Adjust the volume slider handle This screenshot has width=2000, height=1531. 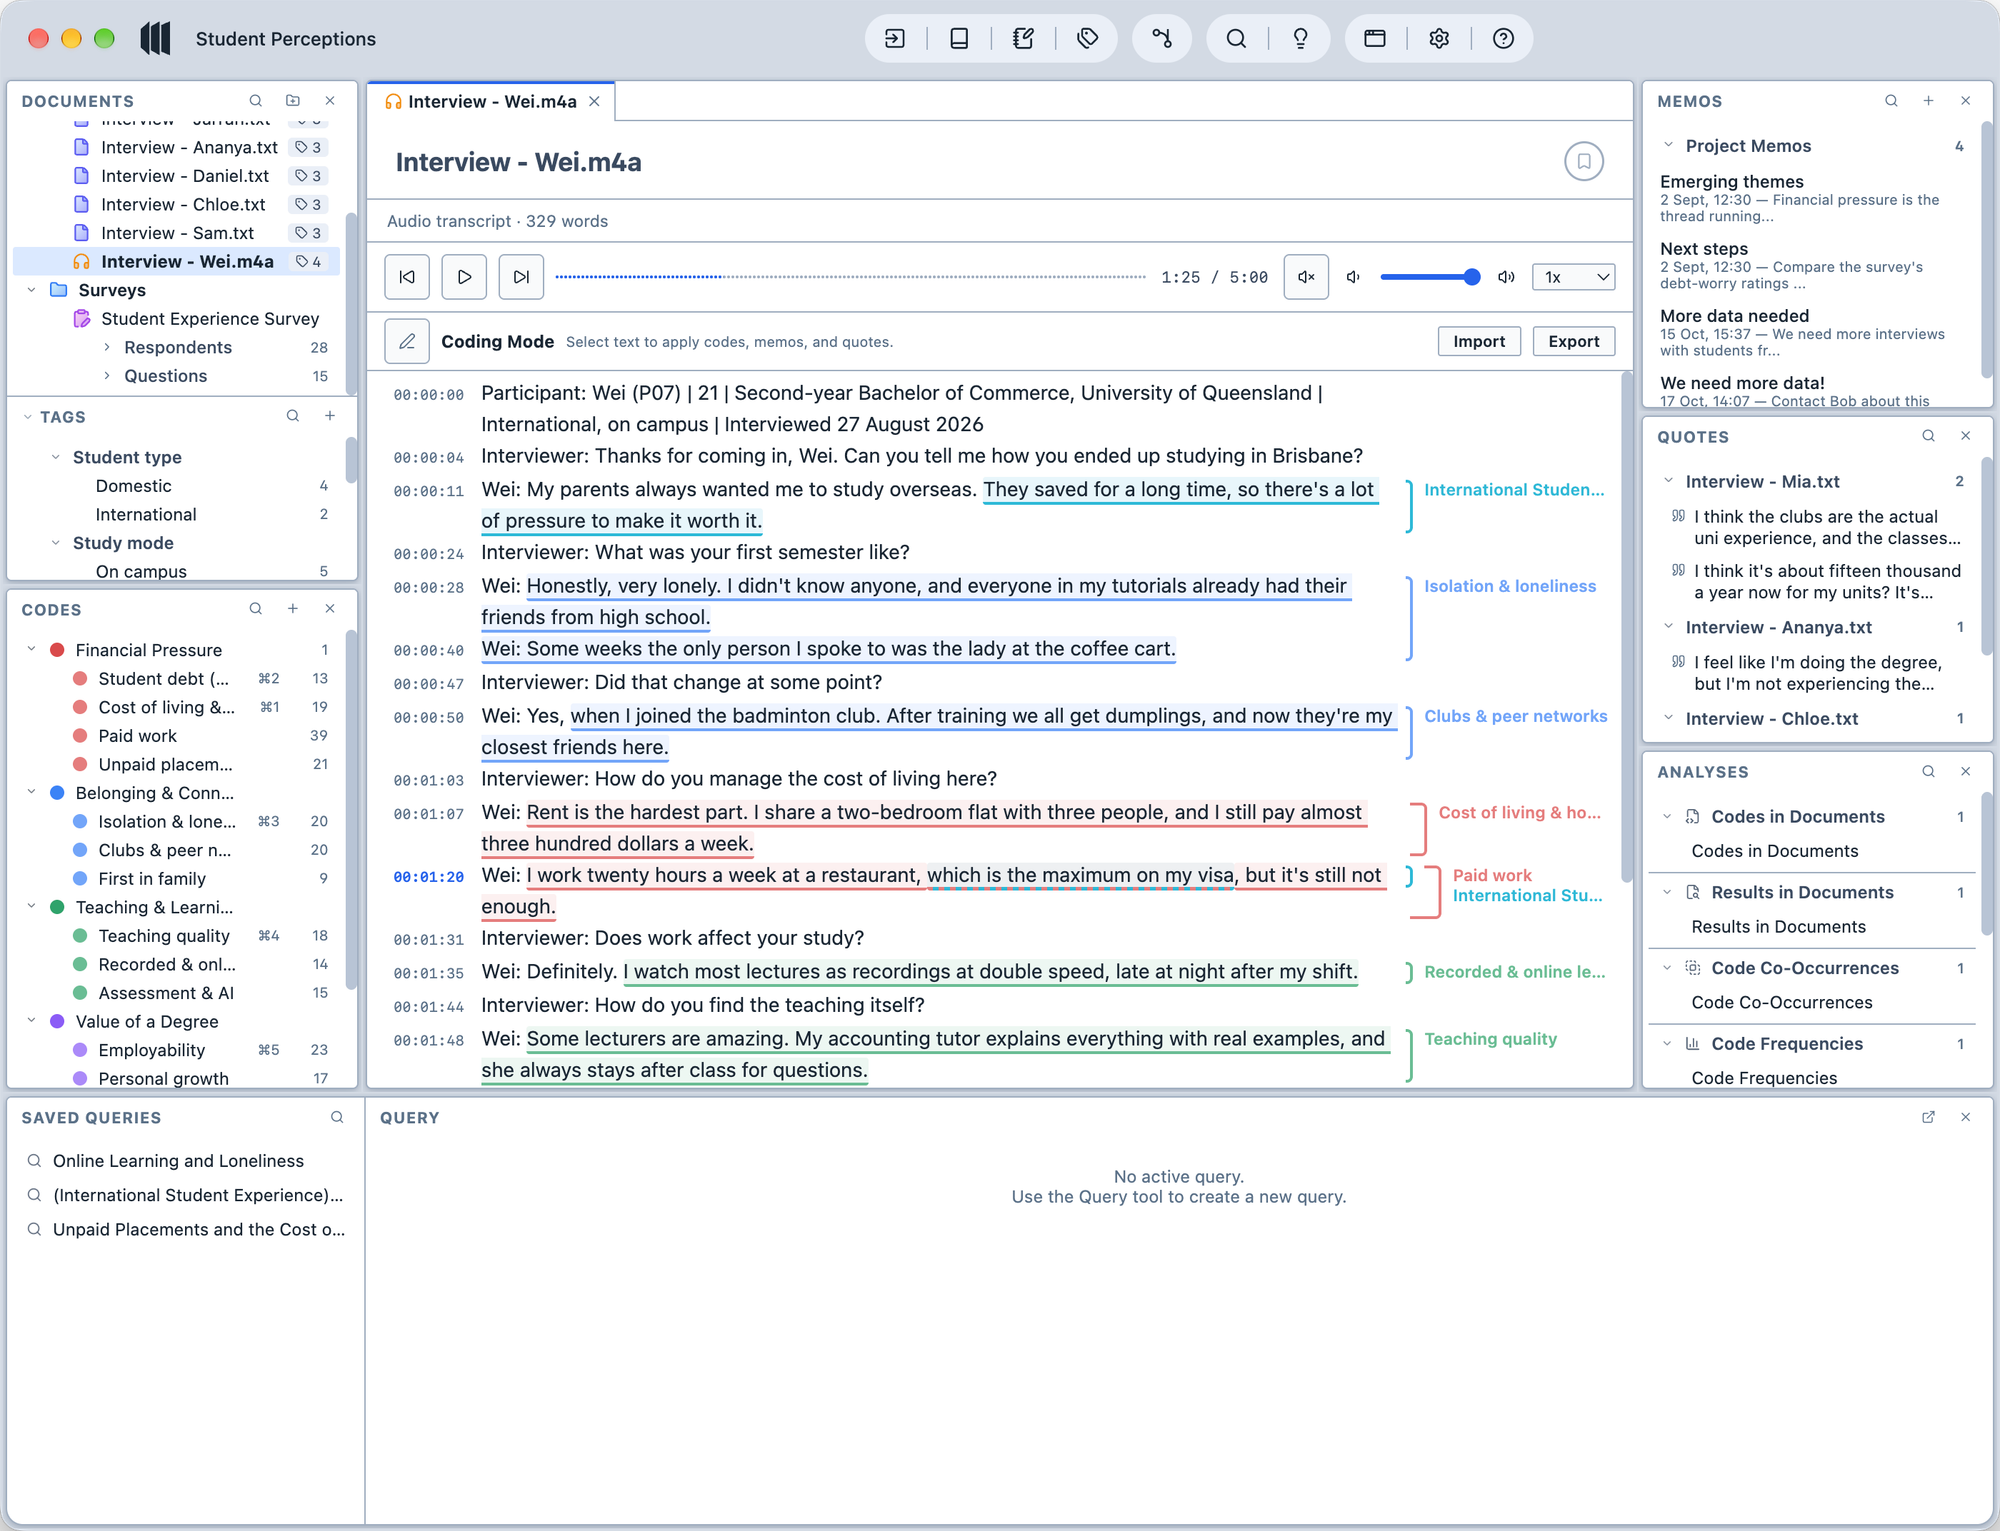tap(1471, 277)
